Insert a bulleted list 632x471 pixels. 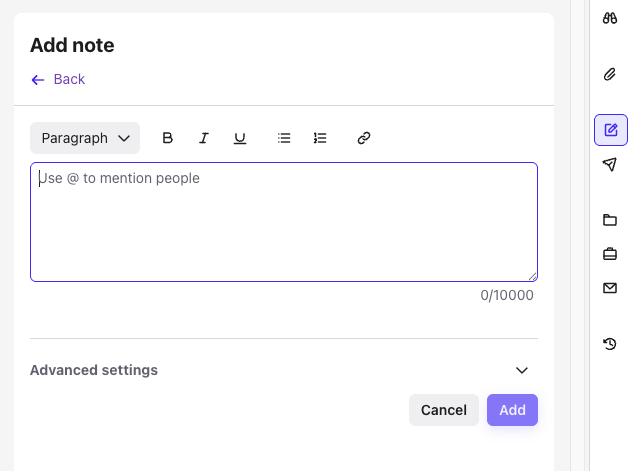pos(284,138)
